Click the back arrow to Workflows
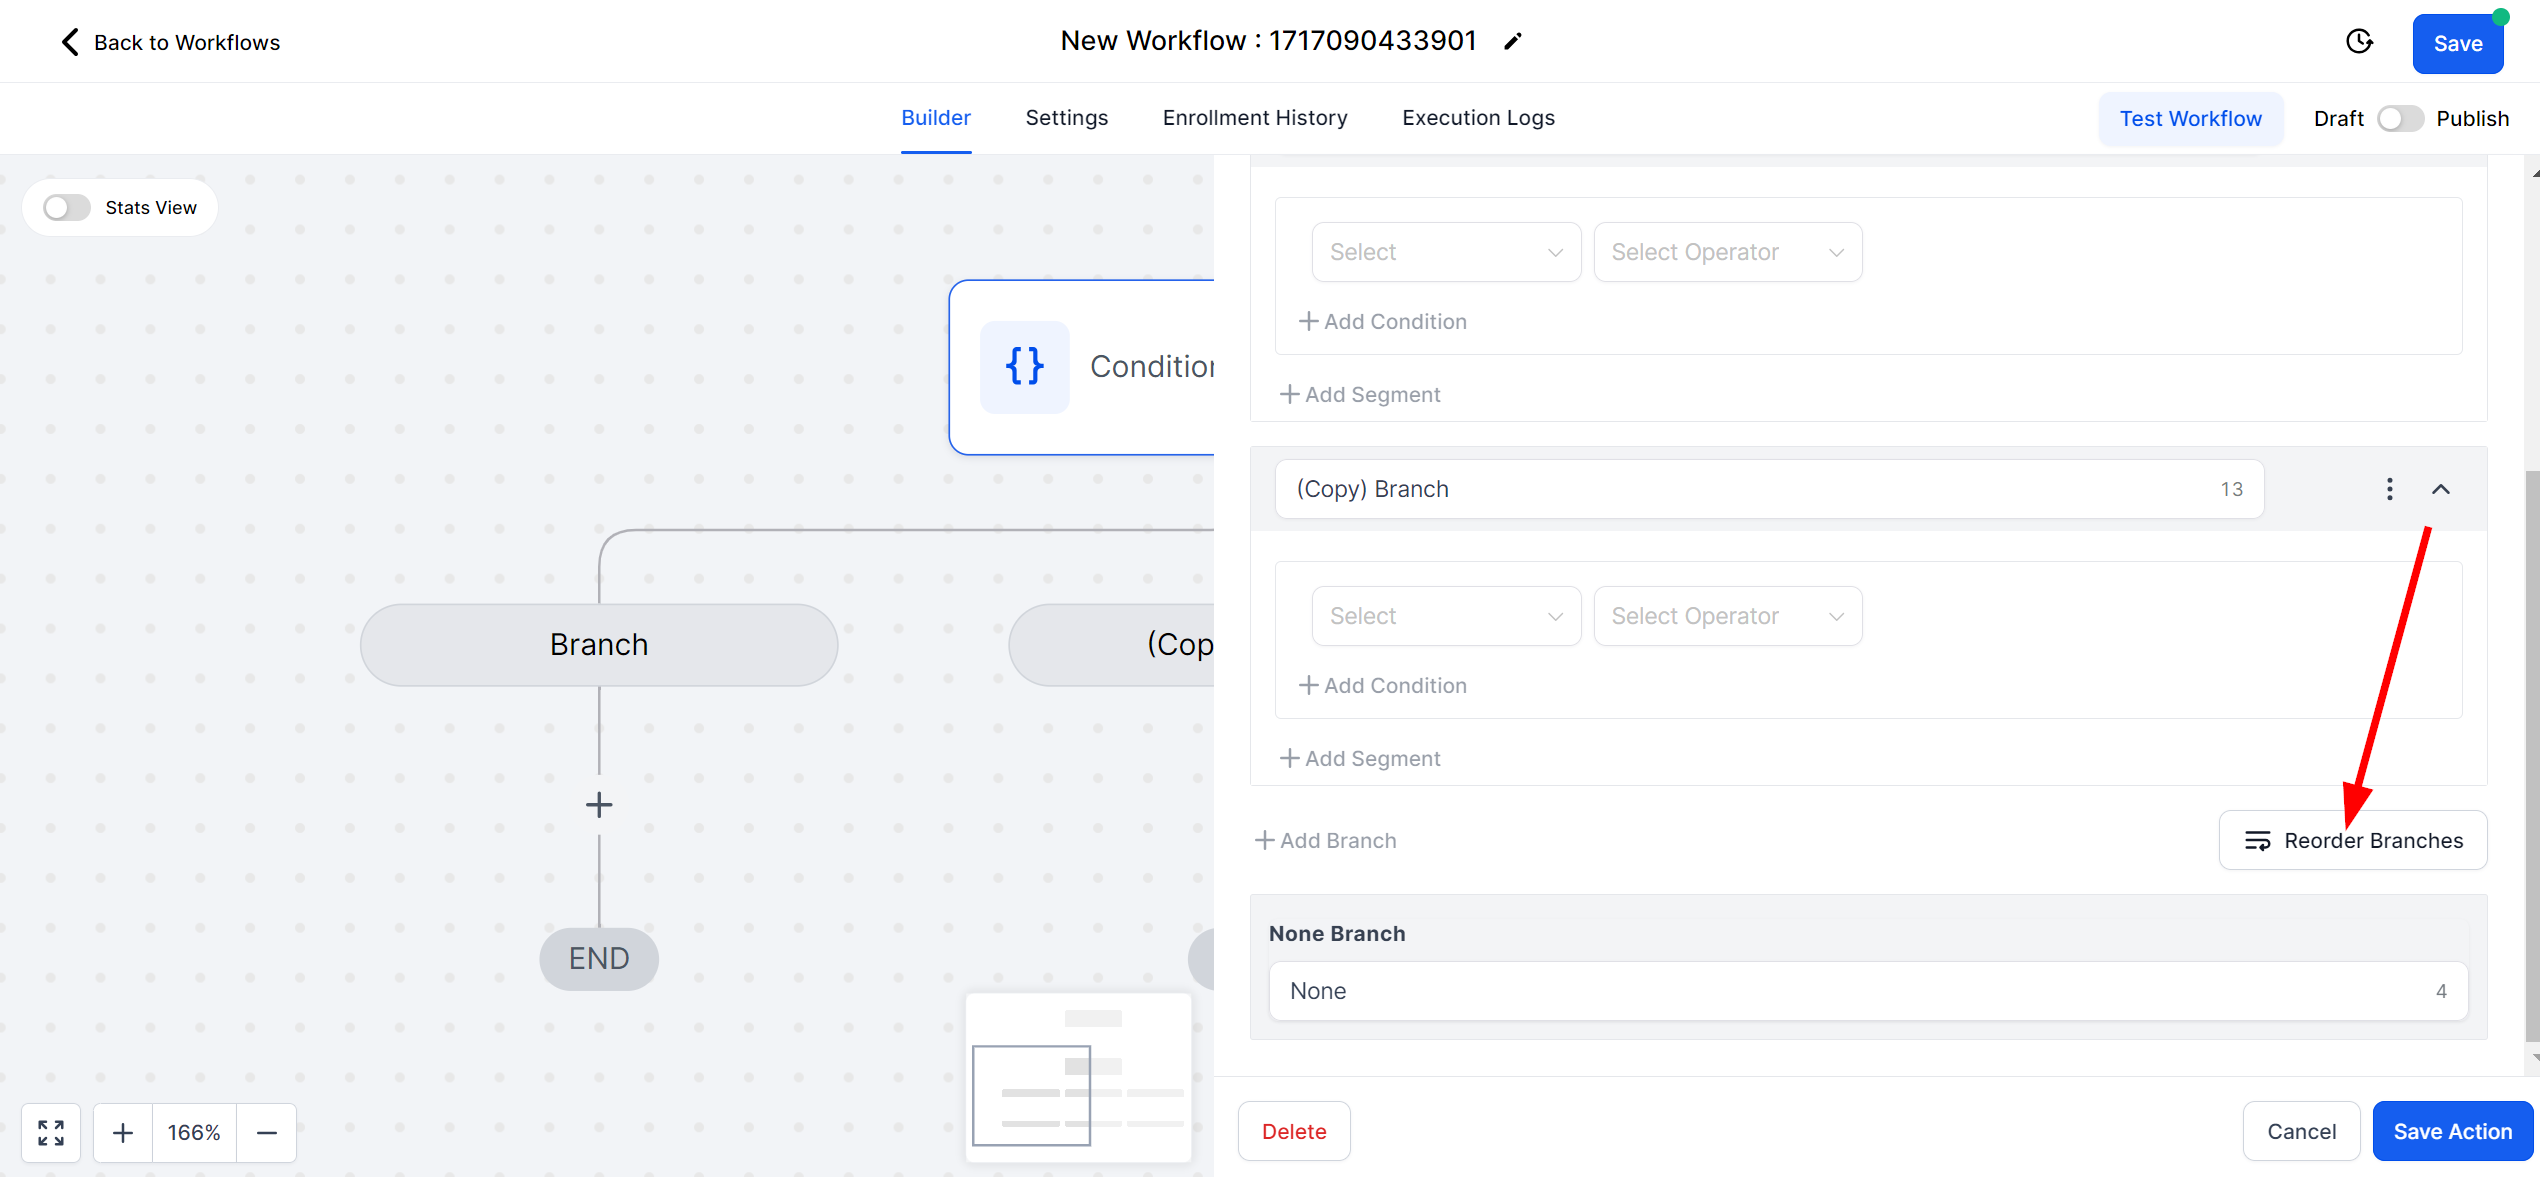The height and width of the screenshot is (1177, 2540). pos(69,42)
